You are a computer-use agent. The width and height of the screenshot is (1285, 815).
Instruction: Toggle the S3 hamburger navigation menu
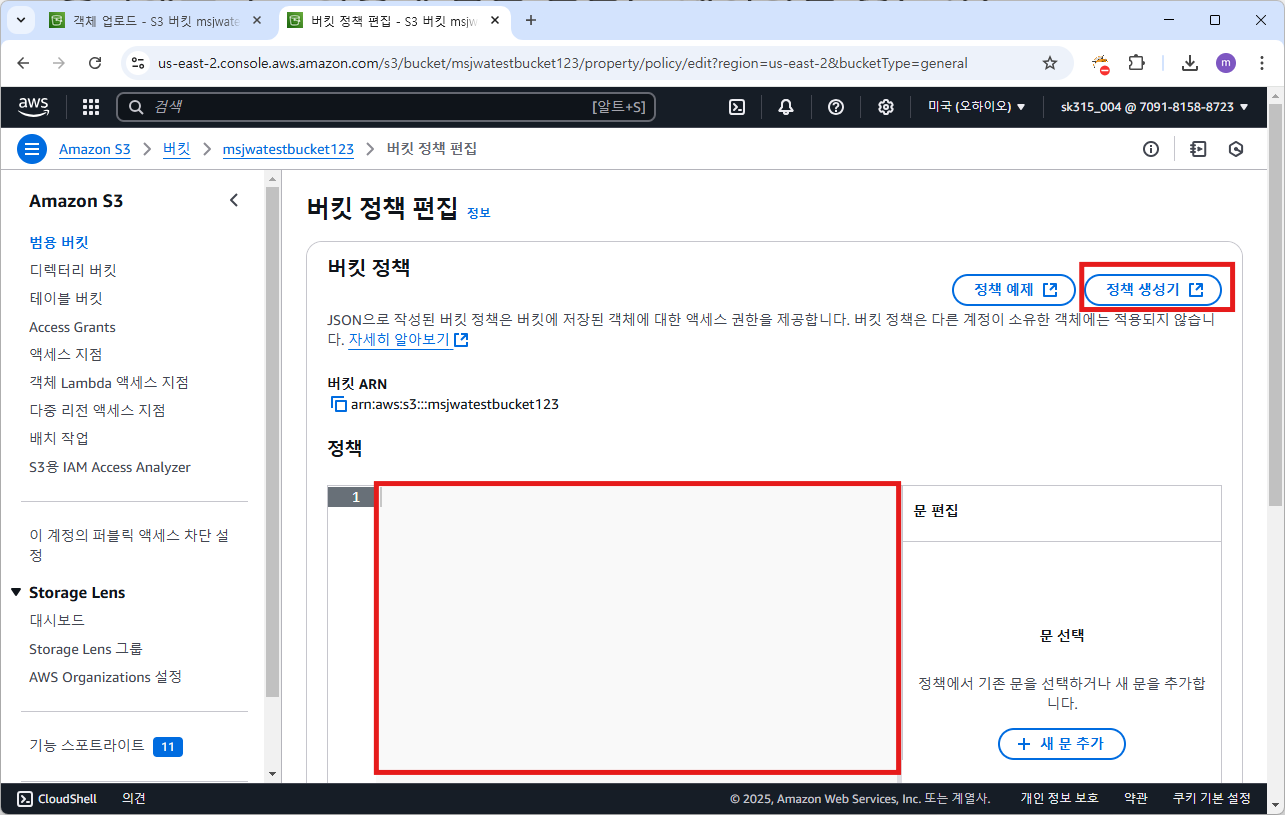(x=32, y=149)
